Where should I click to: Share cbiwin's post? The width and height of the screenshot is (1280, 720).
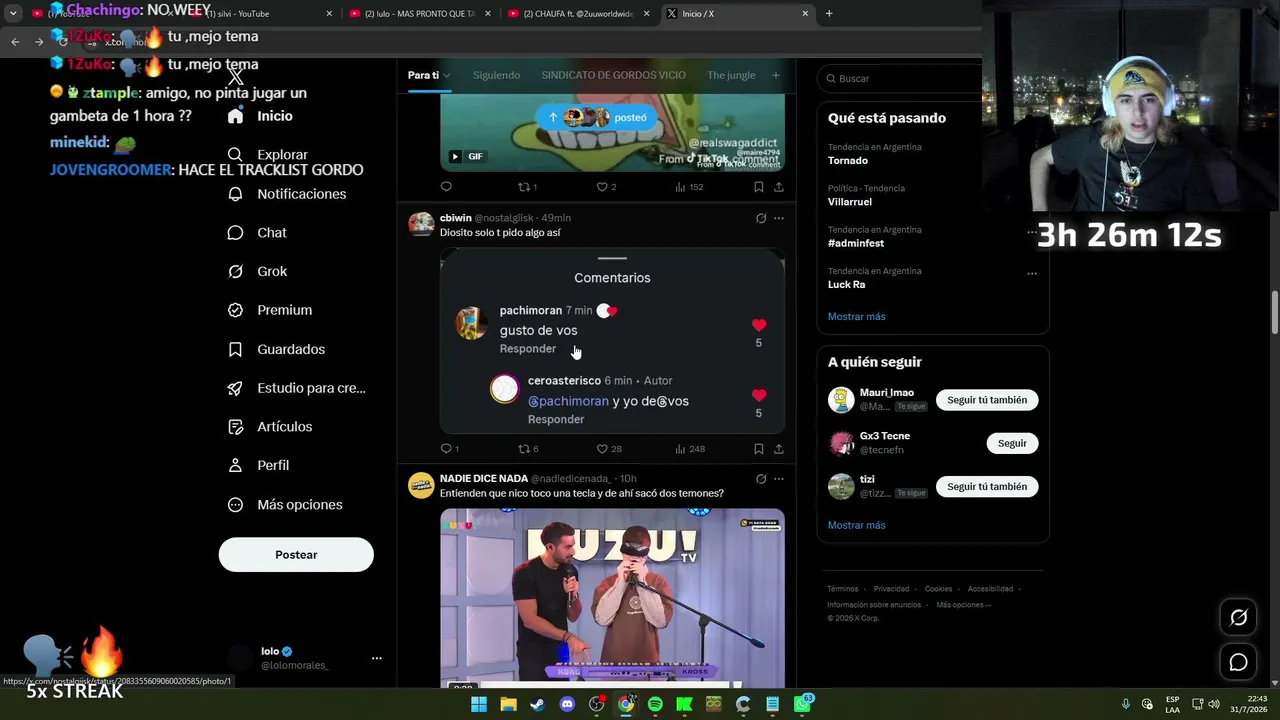[x=779, y=449]
